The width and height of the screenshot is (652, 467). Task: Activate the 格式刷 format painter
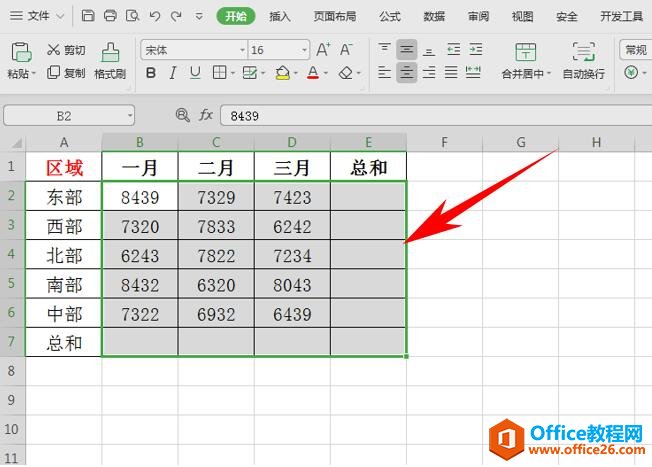[x=110, y=61]
